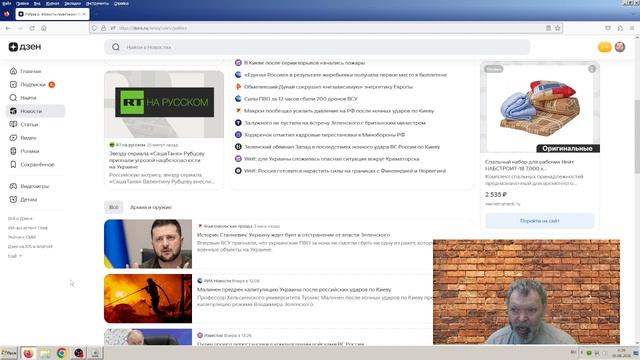Click the page vertical scrollbar thumb
The image size is (640, 360).
(637, 137)
